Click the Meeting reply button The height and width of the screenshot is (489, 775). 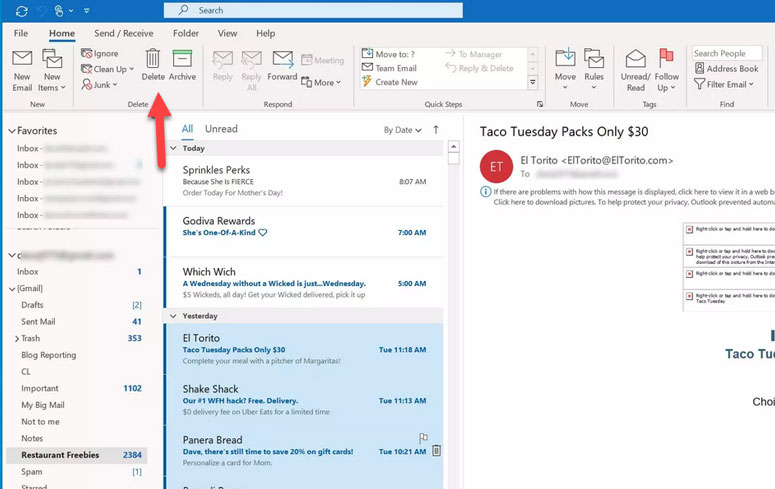click(x=322, y=60)
